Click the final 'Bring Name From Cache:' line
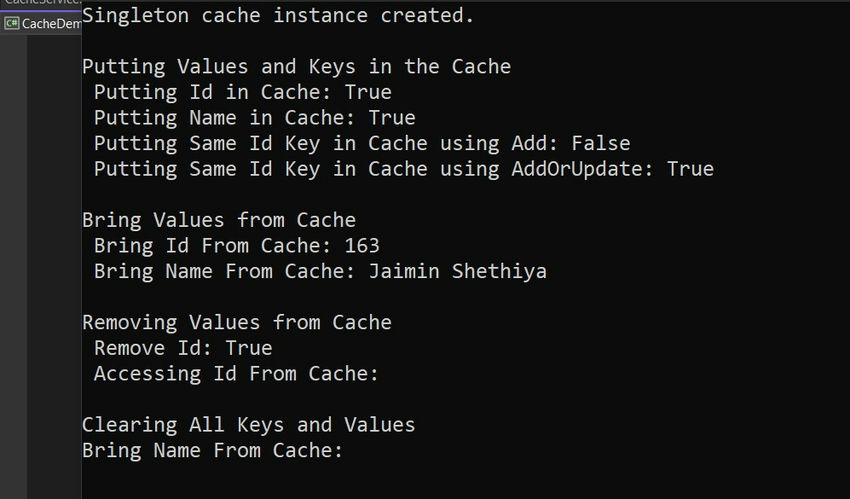 pyautogui.click(x=212, y=450)
